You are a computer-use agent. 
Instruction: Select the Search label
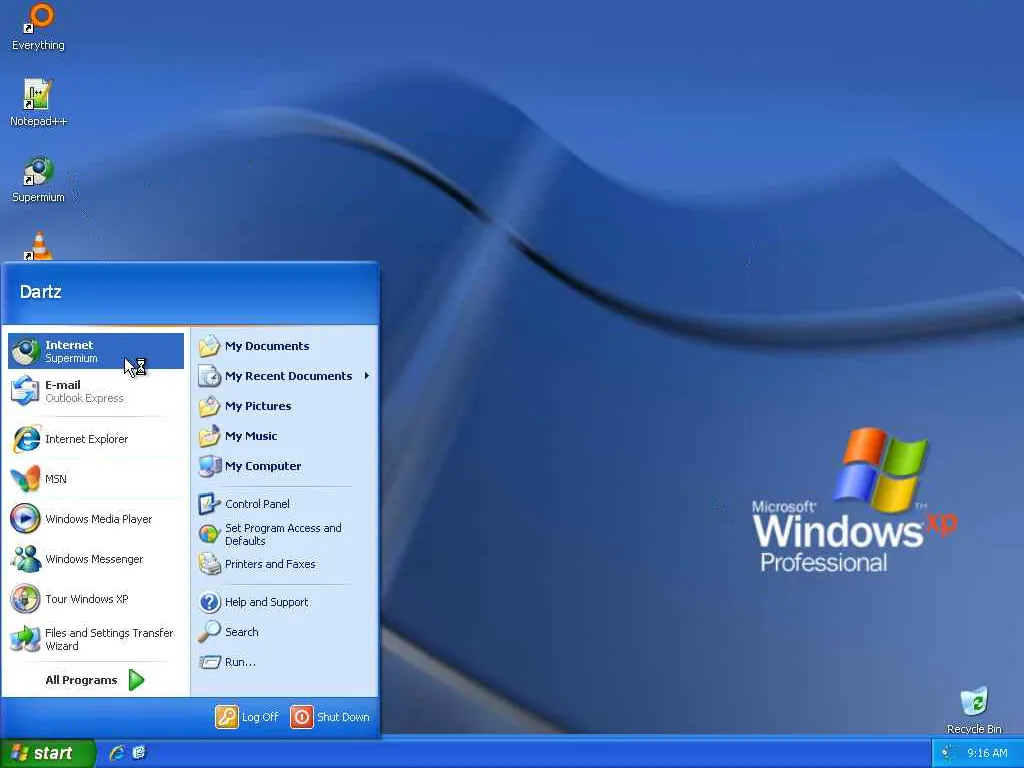(x=242, y=632)
